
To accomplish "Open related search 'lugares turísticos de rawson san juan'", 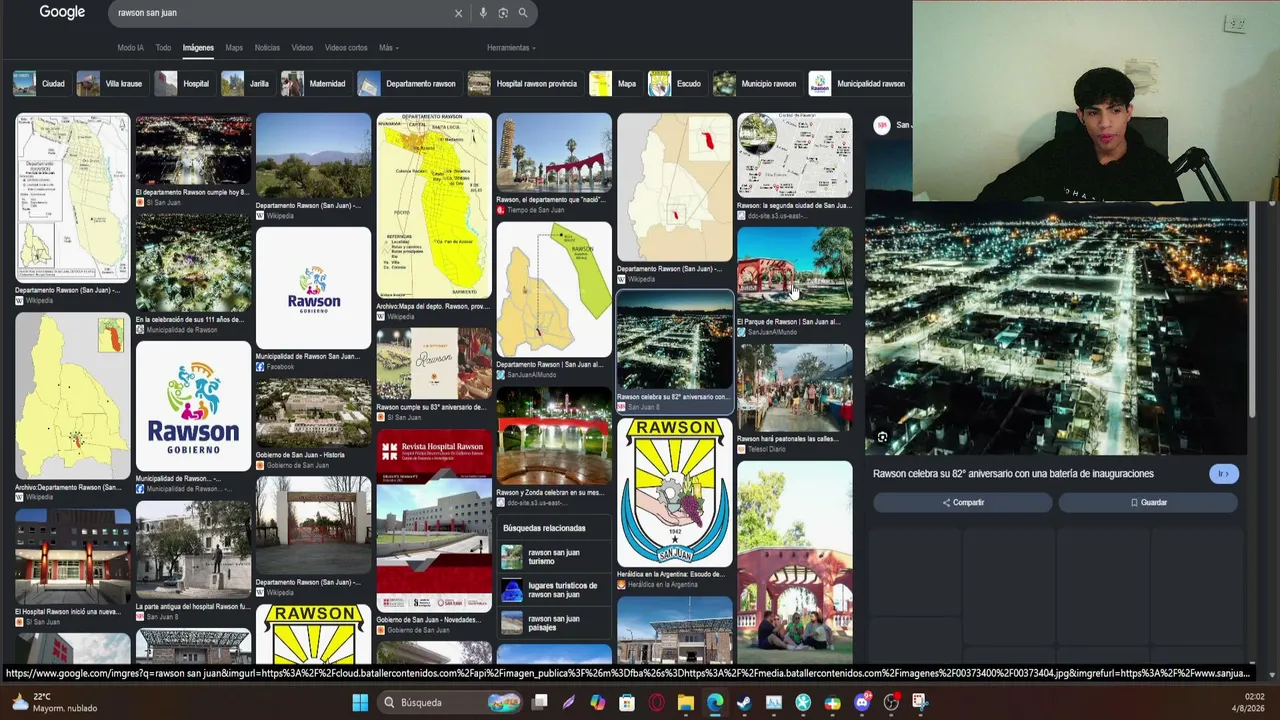I will [554, 590].
